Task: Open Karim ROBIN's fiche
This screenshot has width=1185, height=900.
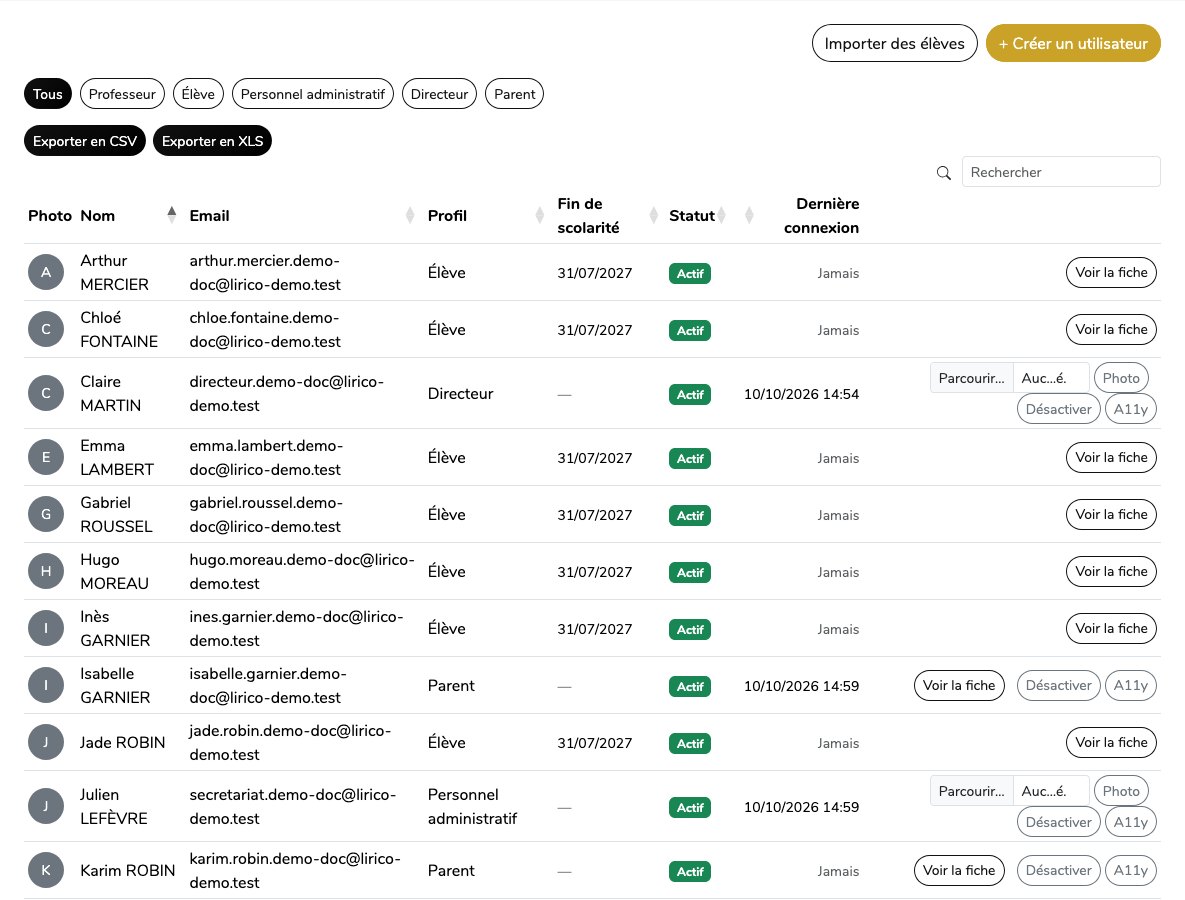Action: tap(959, 871)
